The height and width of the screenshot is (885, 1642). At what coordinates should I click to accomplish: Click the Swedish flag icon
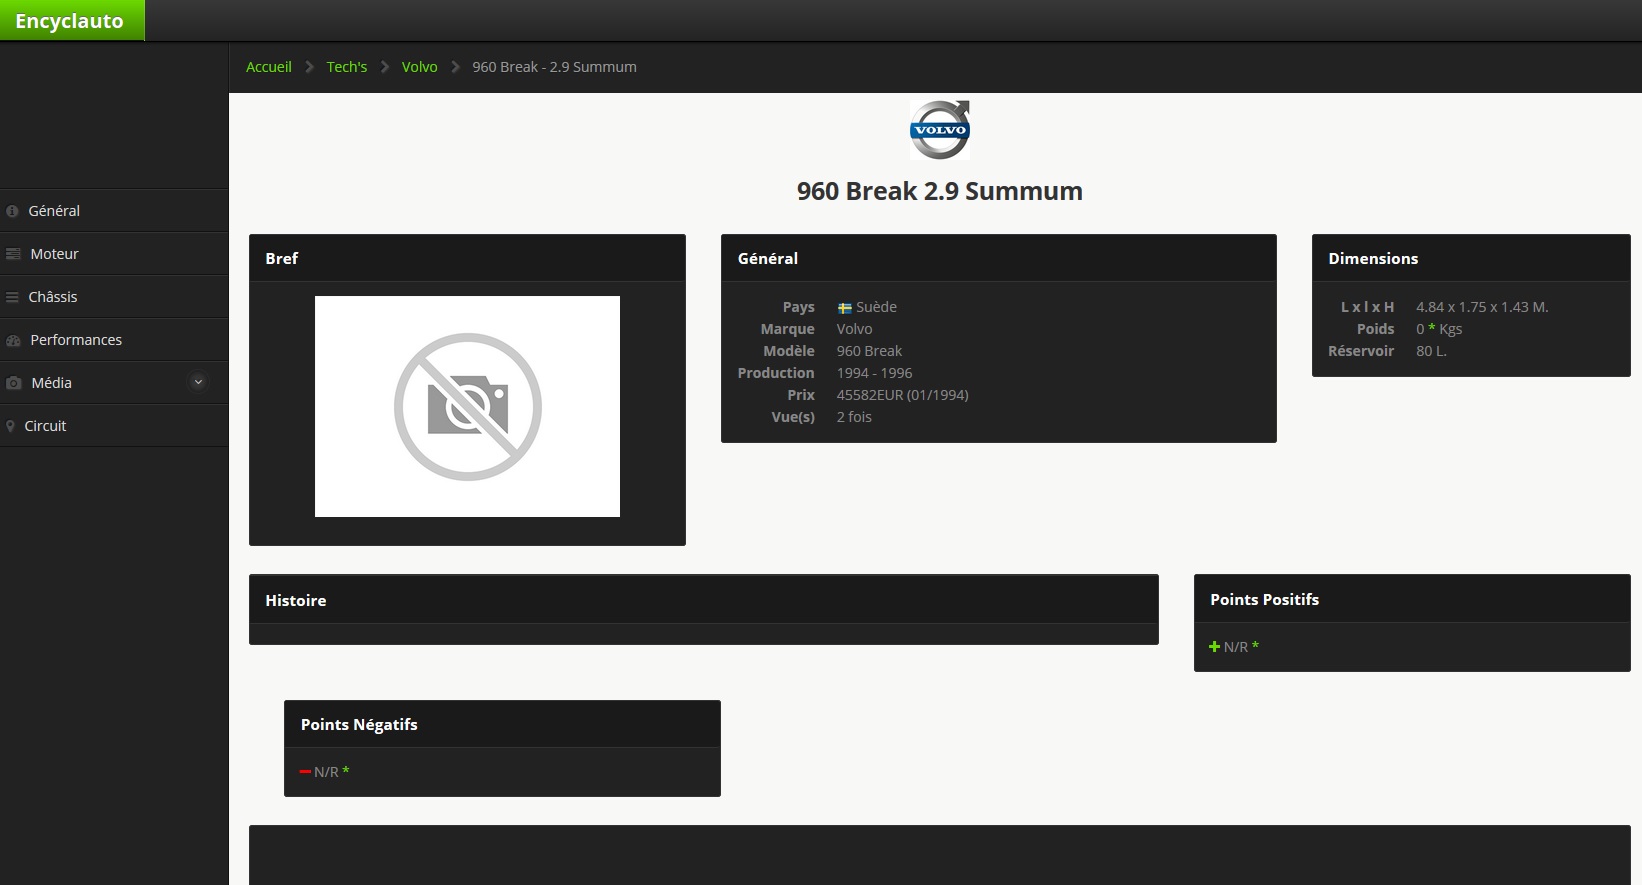pos(845,308)
